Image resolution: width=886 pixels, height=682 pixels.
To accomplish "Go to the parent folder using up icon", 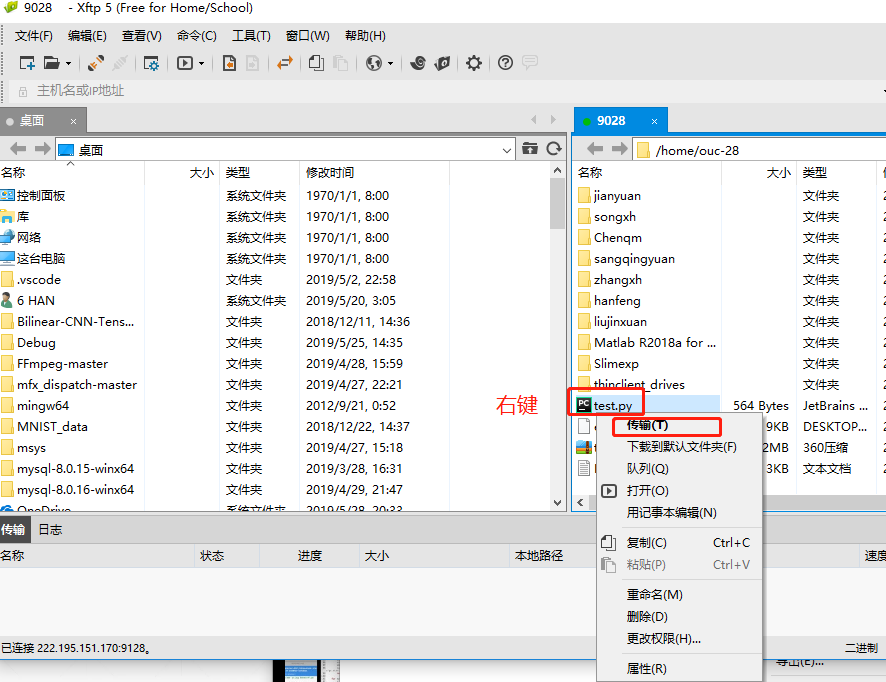I will (532, 147).
